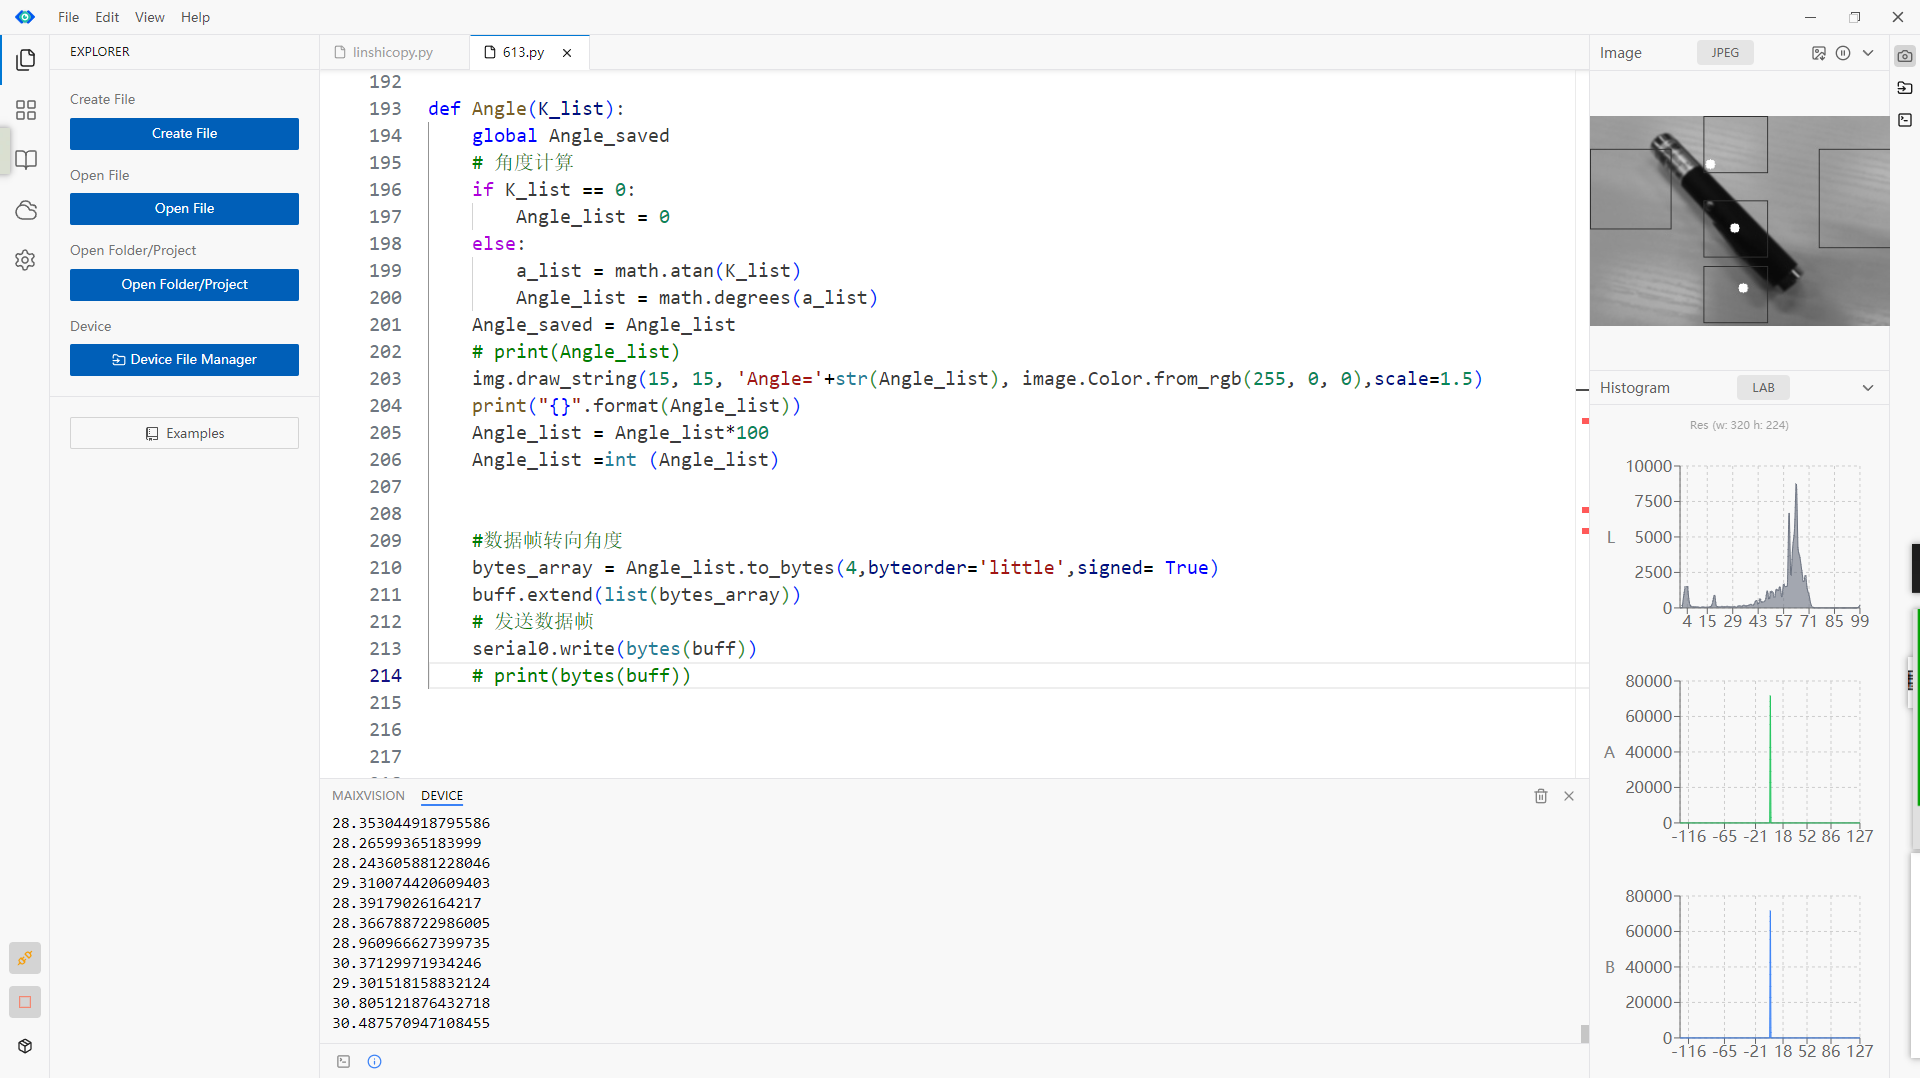Switch to the linshicopy.py tab
Viewport: 1920px width, 1078px height.
coord(393,52)
